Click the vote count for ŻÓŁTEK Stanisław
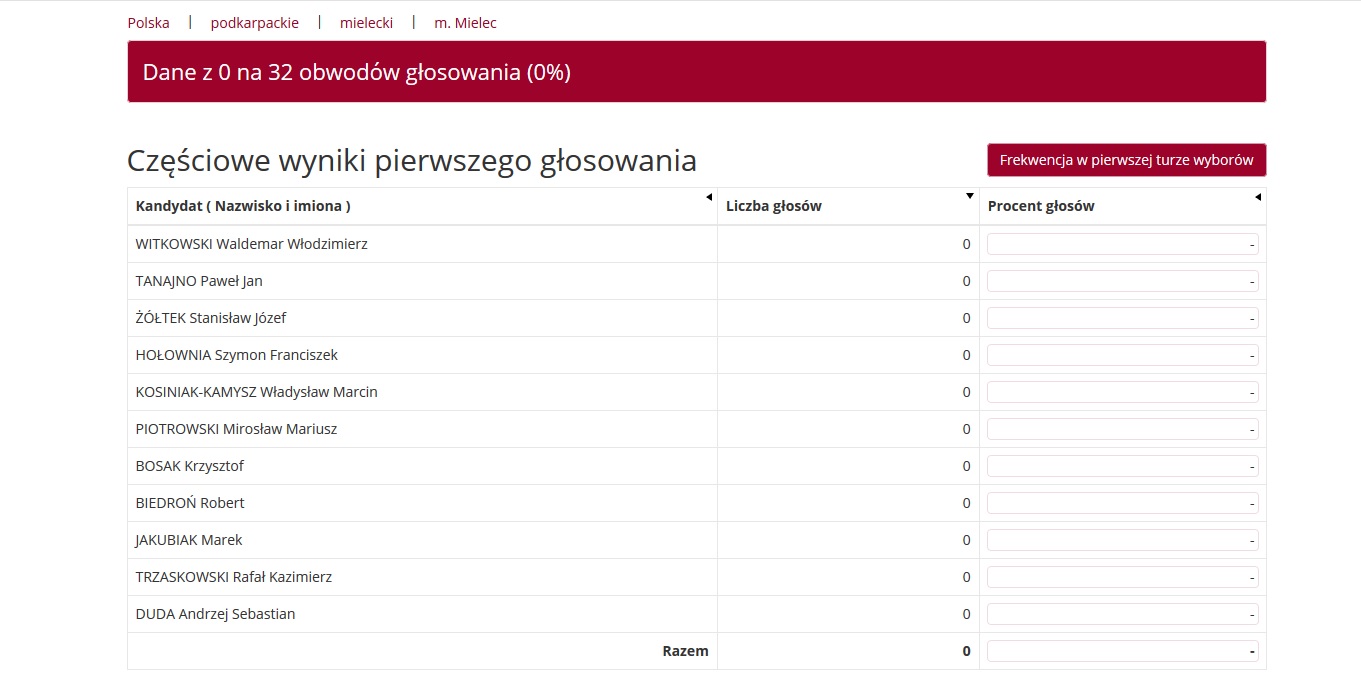 pyautogui.click(x=966, y=318)
